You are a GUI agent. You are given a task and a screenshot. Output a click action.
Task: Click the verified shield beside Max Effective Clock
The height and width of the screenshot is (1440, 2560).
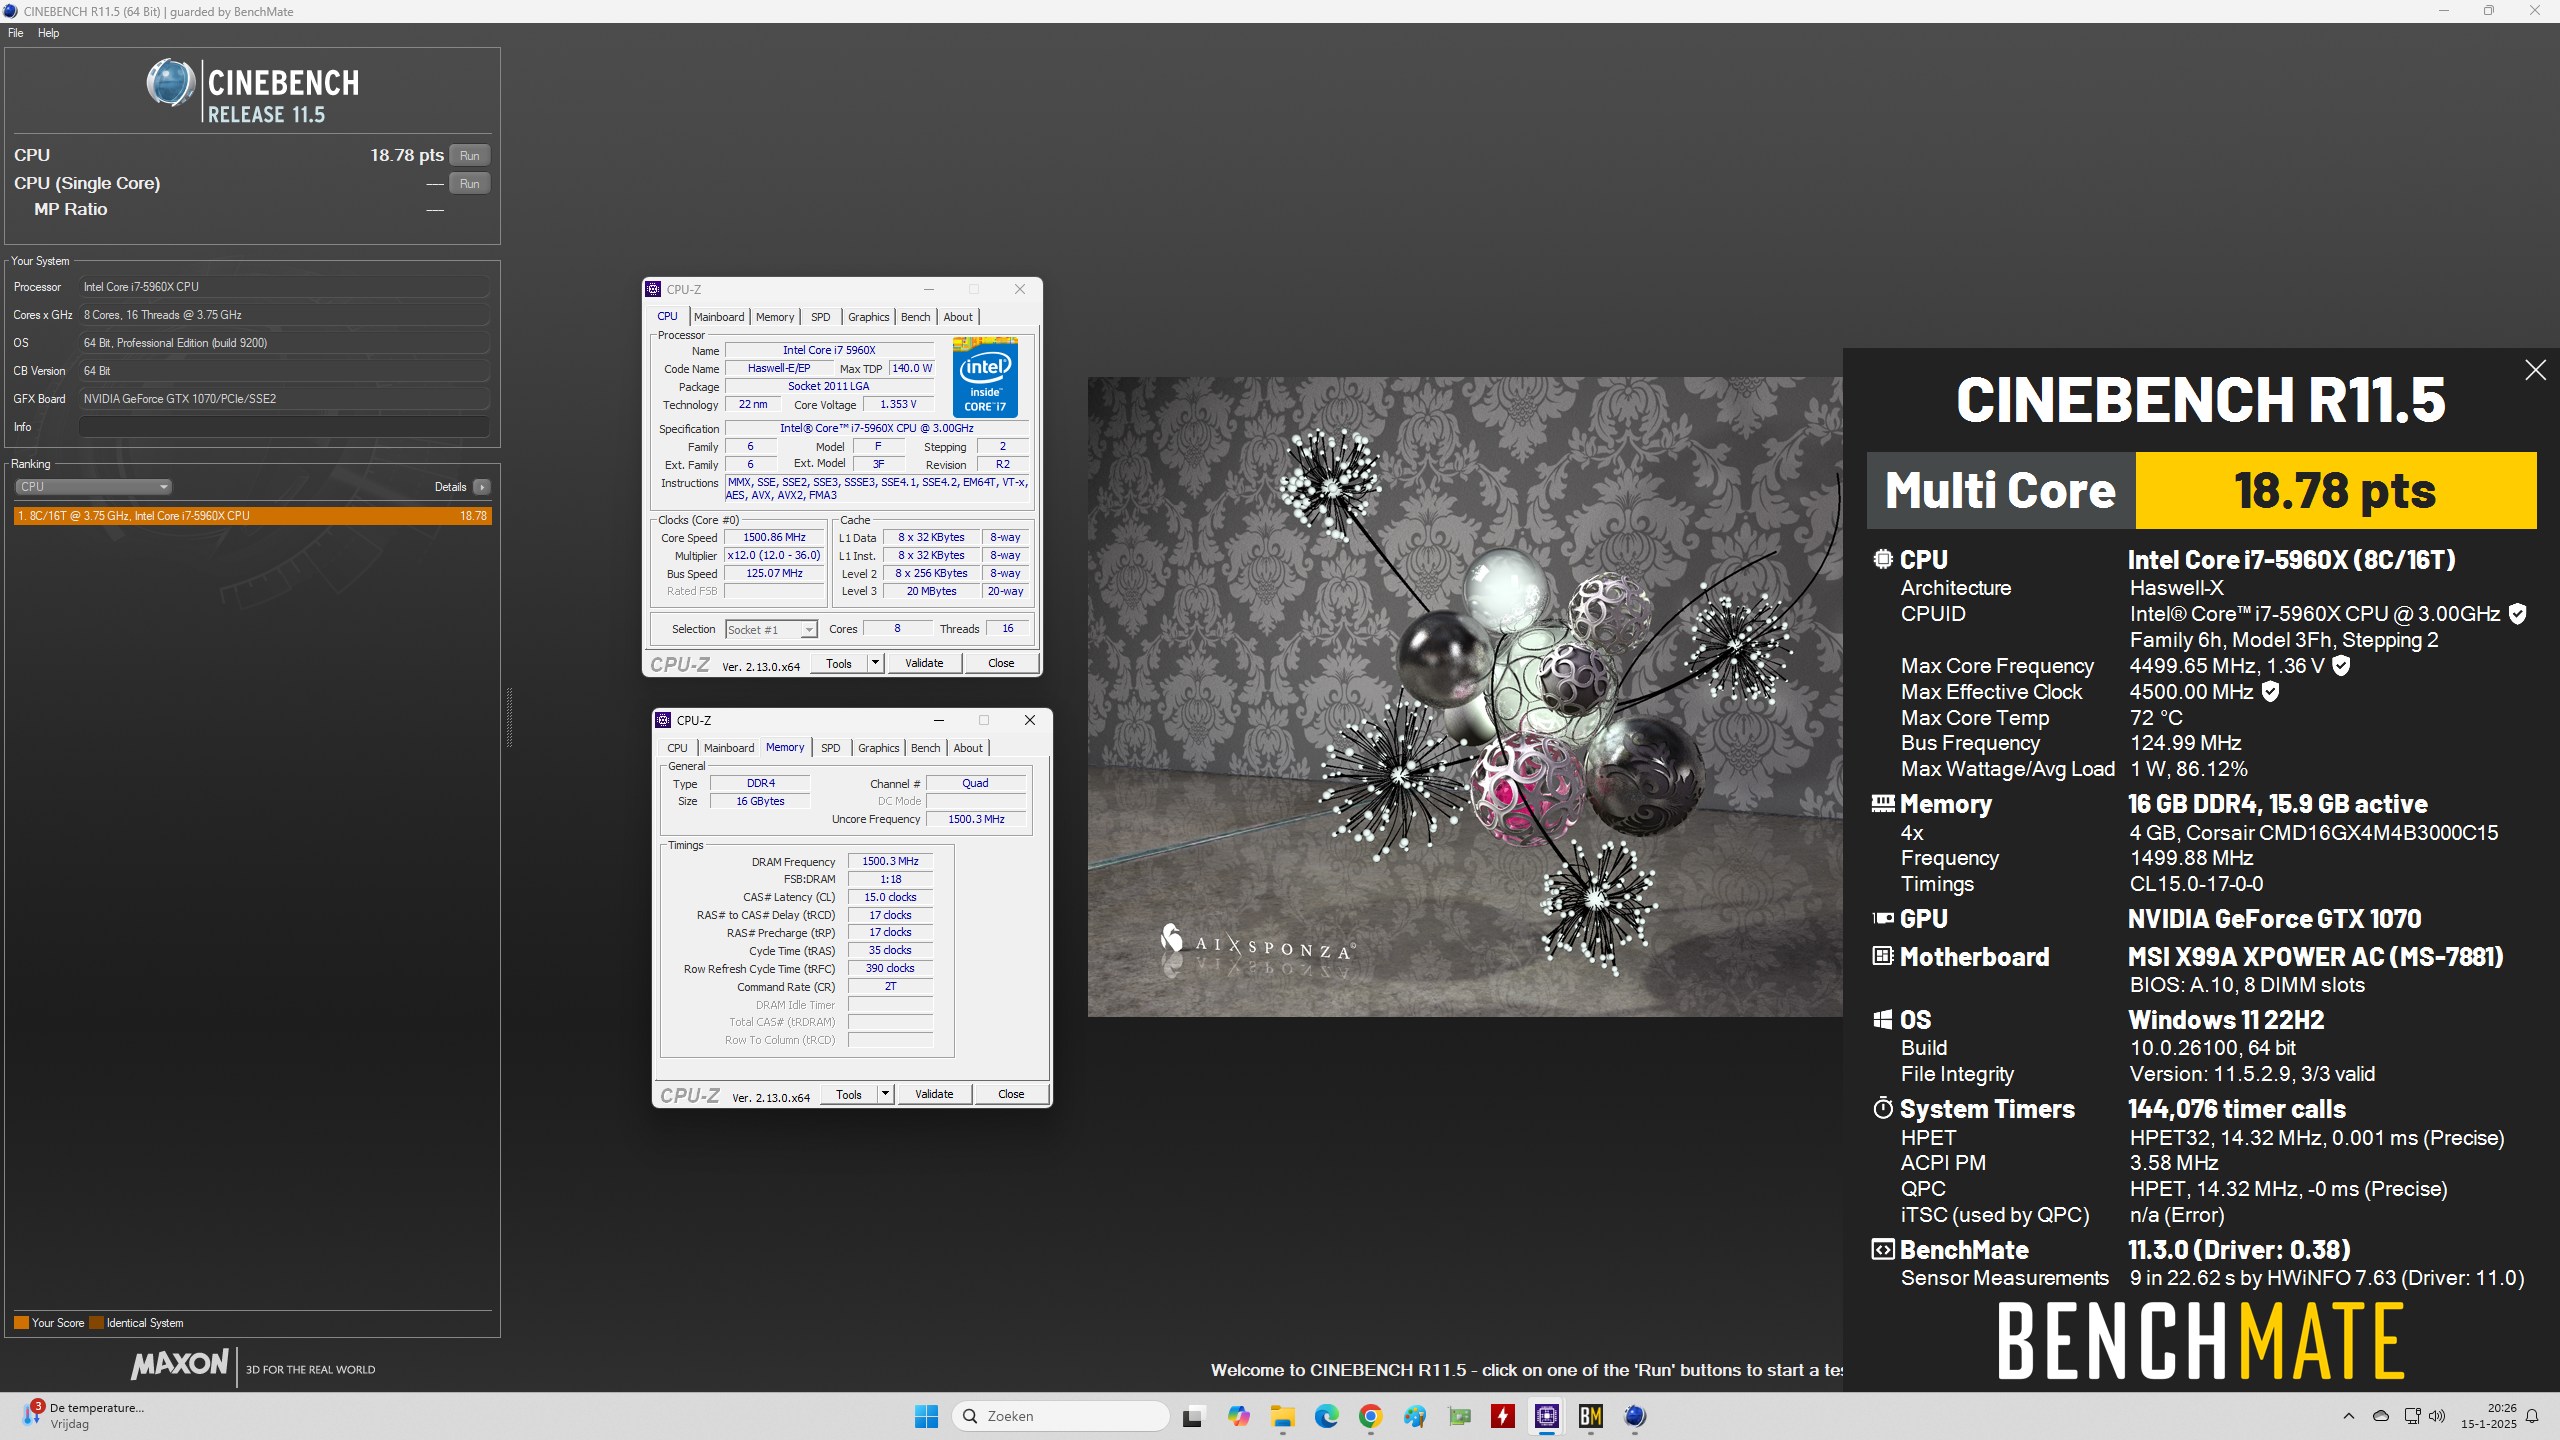coord(2270,692)
